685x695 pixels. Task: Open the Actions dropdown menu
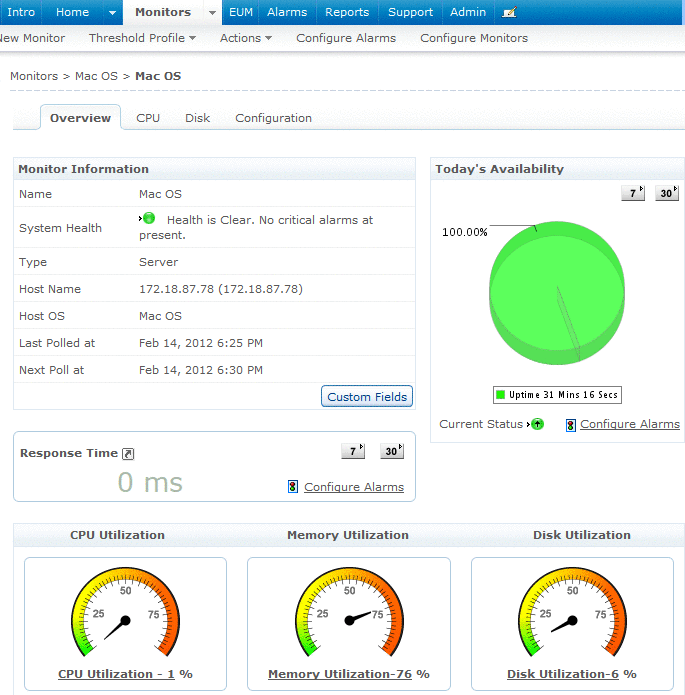tap(246, 38)
